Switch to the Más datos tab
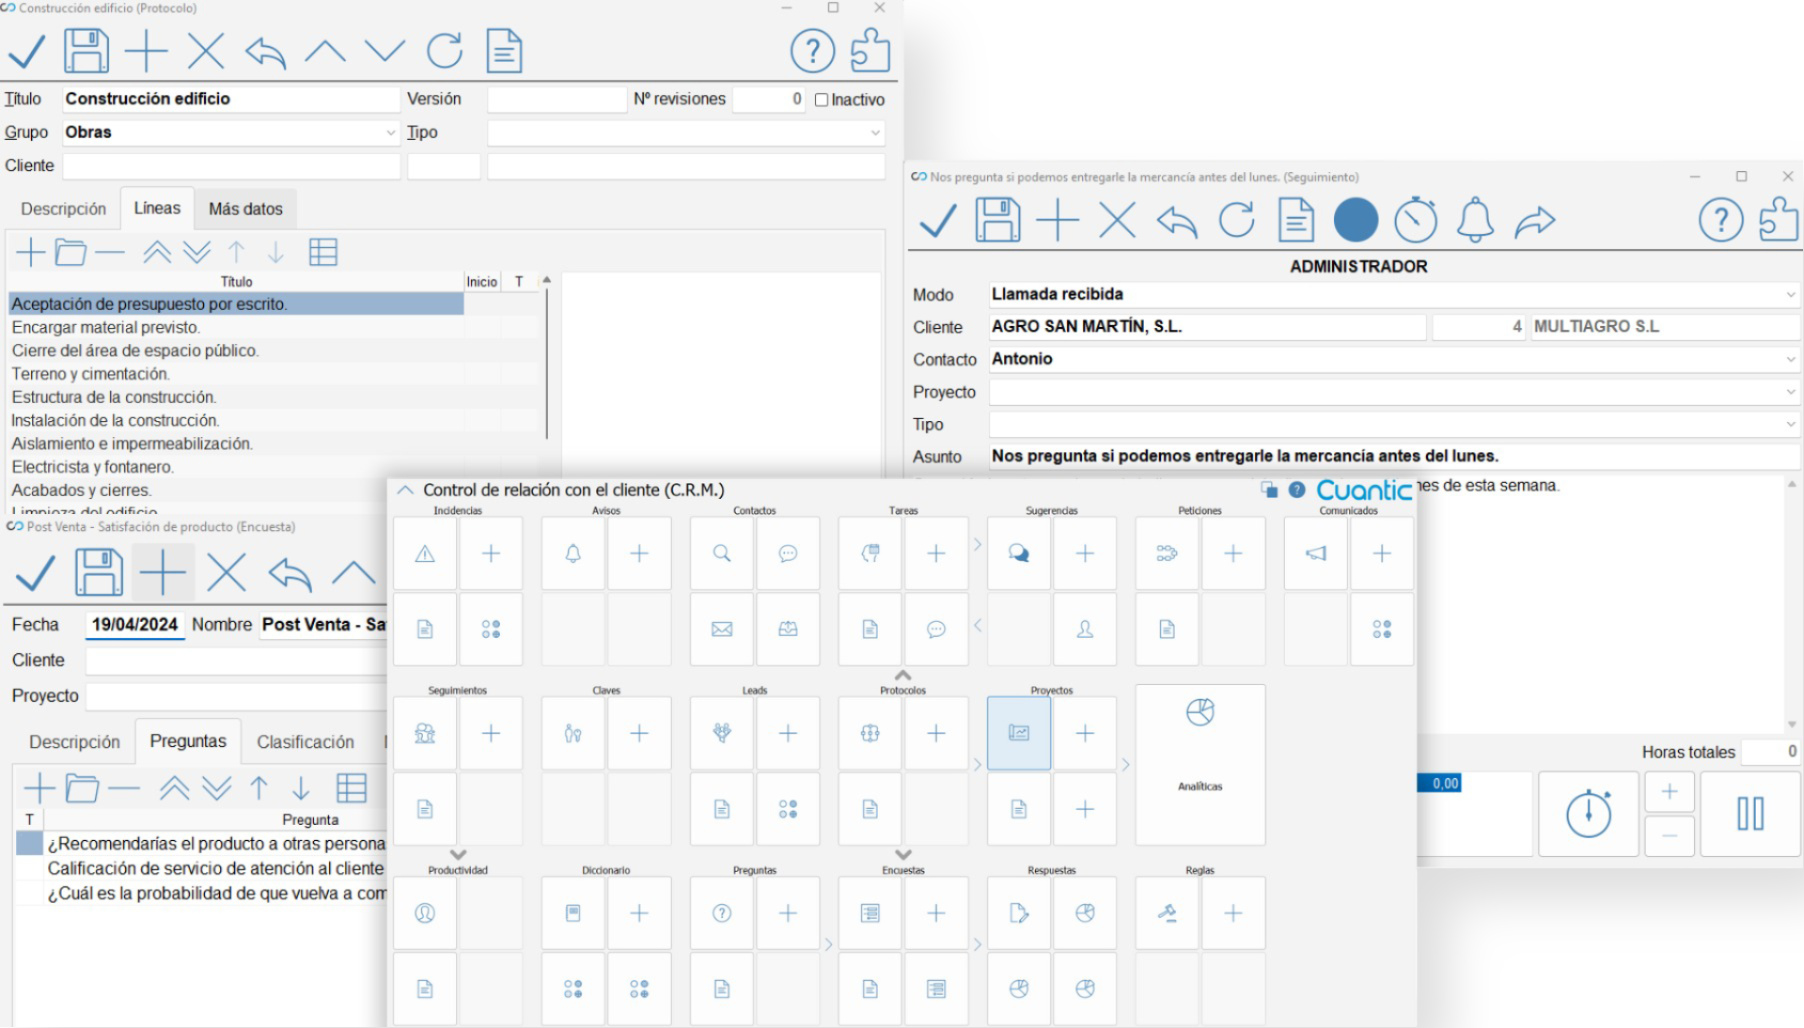The image size is (1804, 1028). [246, 209]
